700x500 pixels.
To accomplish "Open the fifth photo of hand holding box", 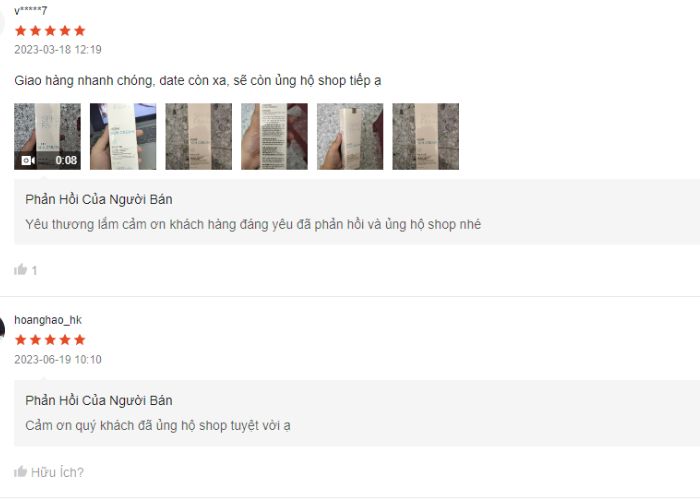I will 350,137.
